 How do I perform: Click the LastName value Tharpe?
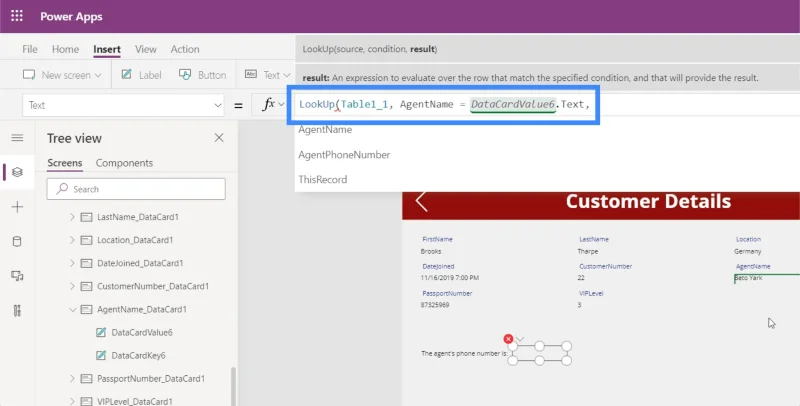click(x=587, y=251)
